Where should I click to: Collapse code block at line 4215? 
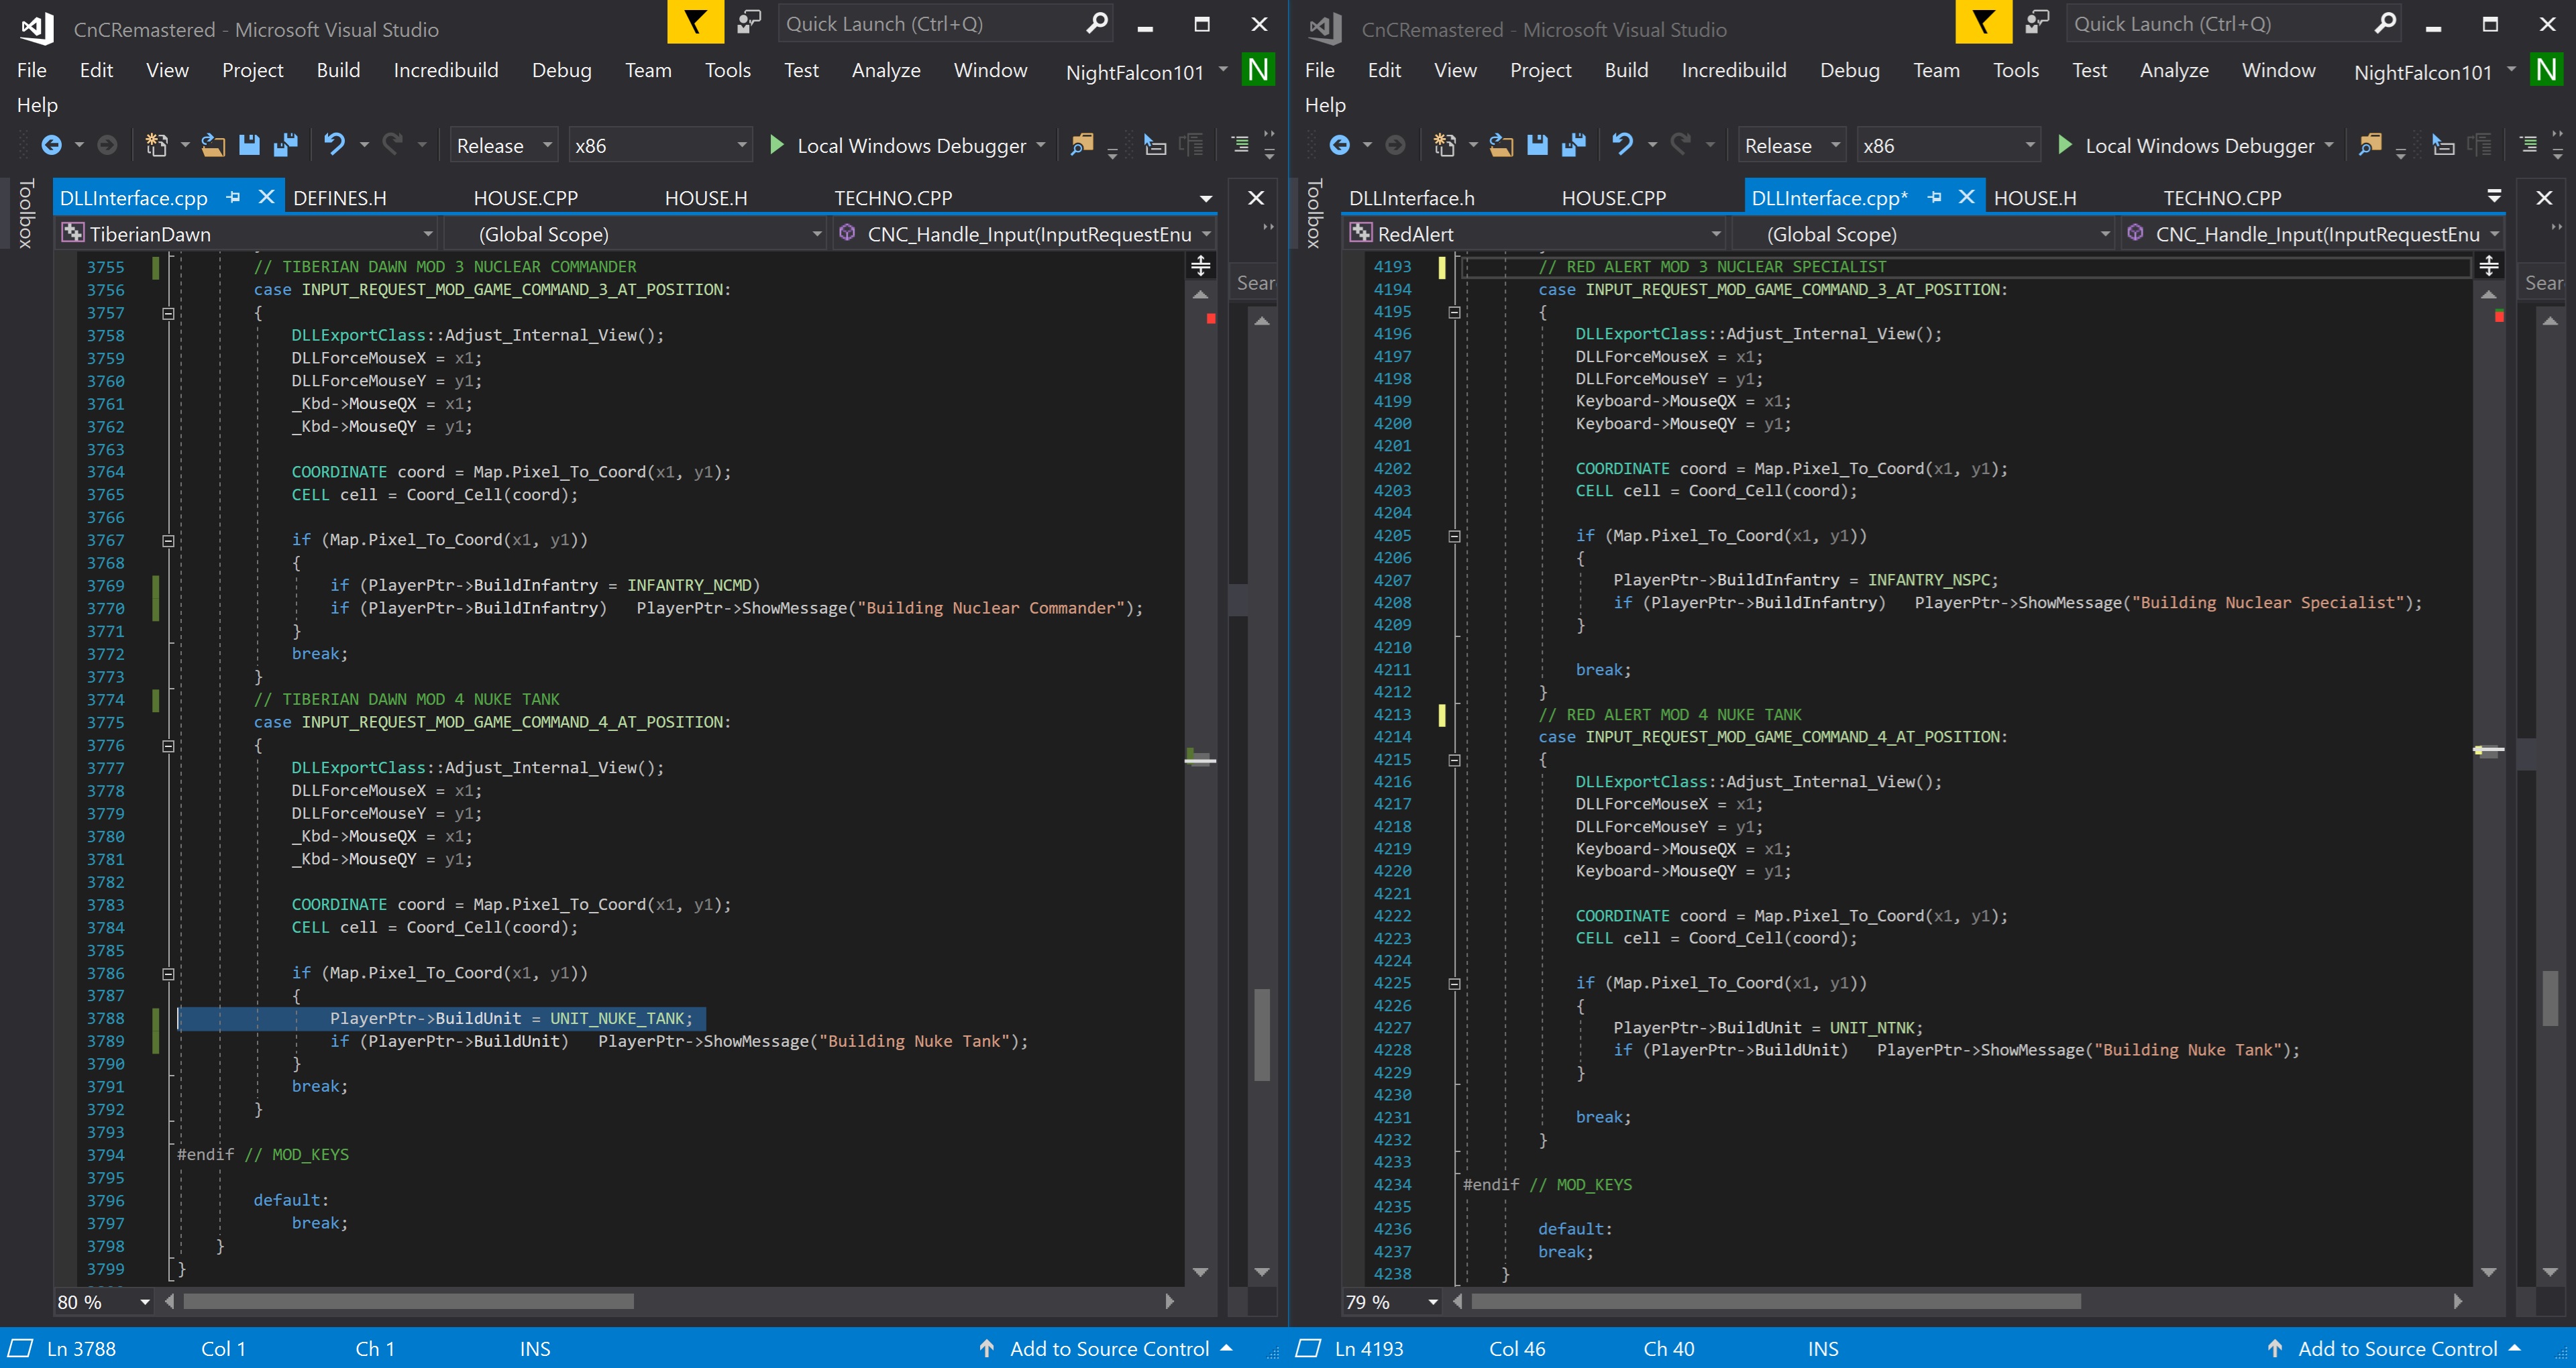1454,761
